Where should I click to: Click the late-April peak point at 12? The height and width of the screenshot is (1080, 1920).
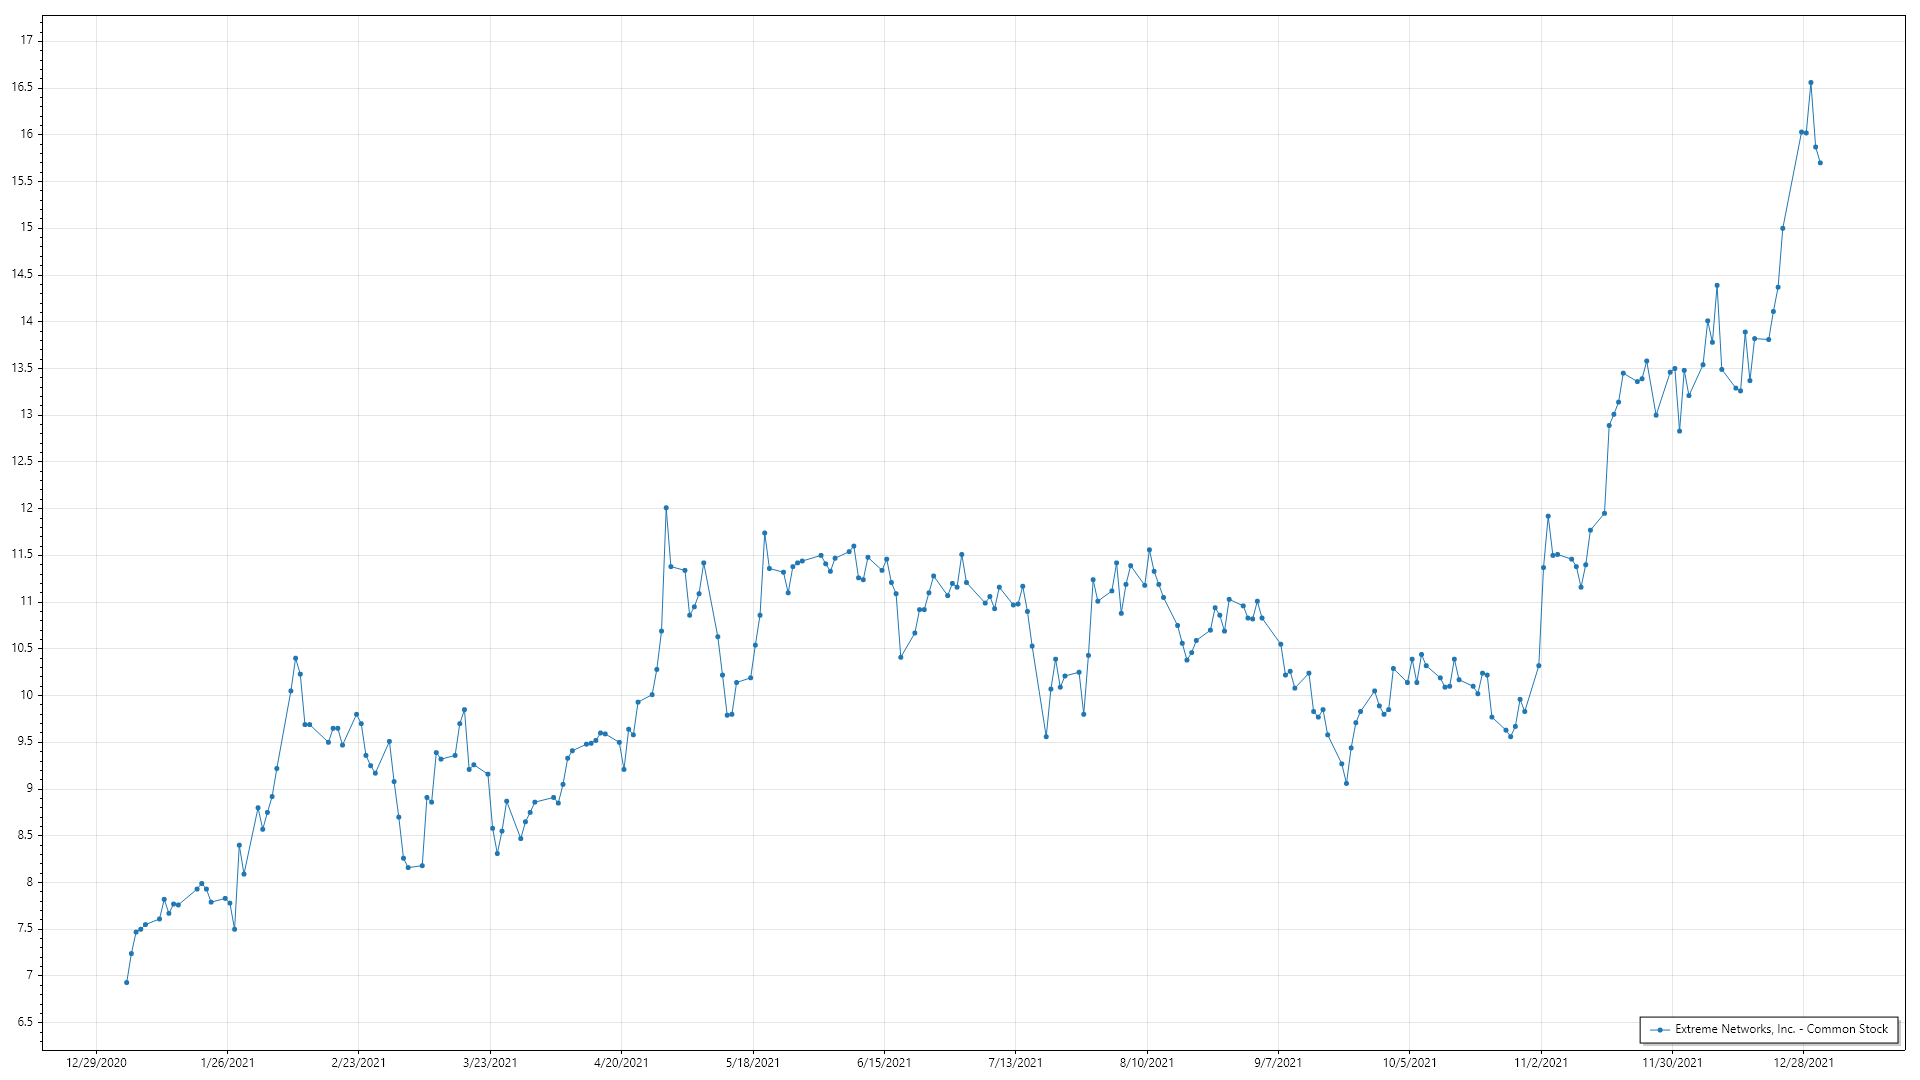[x=666, y=508]
